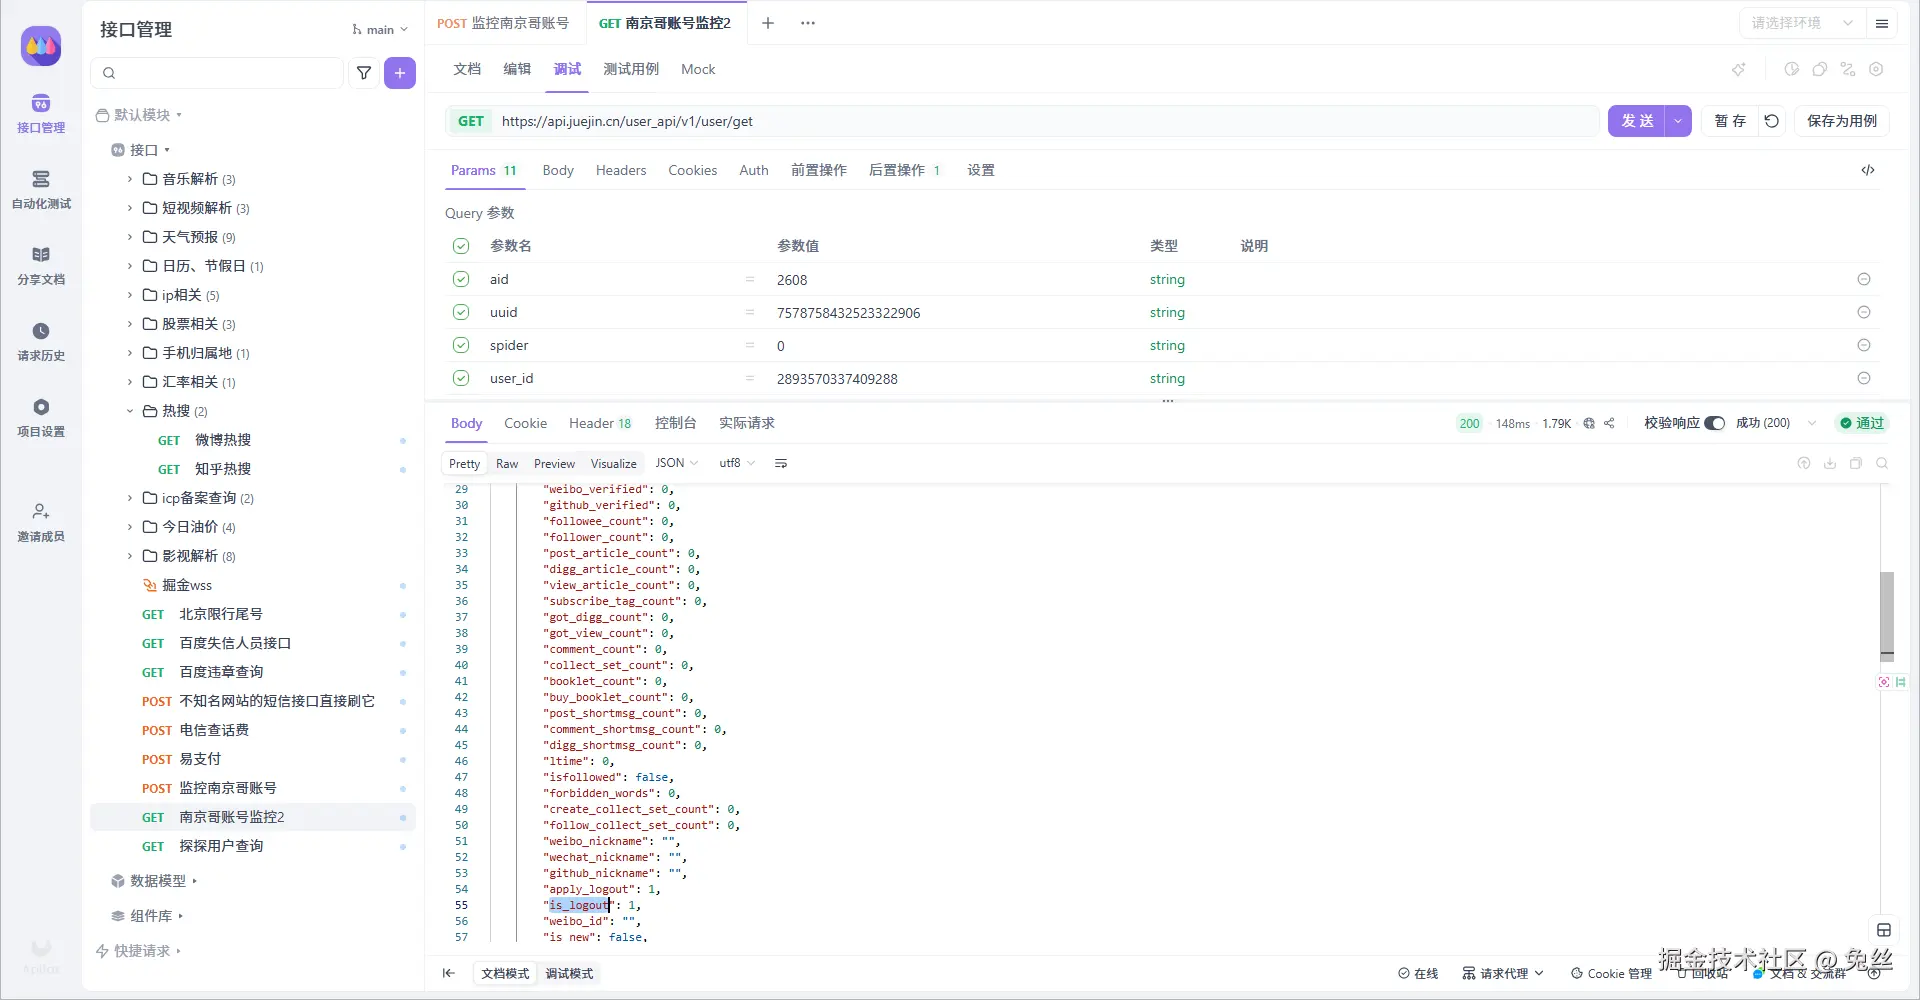The width and height of the screenshot is (1920, 1000).
Task: Open the comments panel icon near top right
Action: click(1820, 69)
